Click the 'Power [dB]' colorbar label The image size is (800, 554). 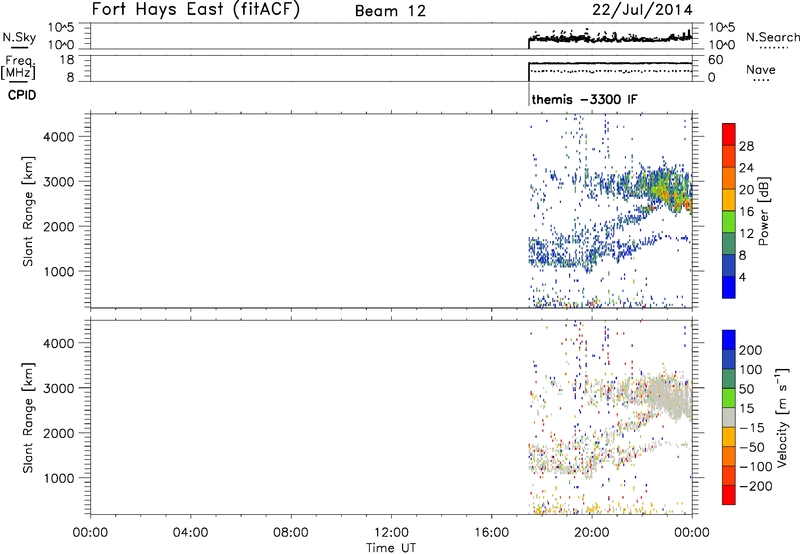coord(763,211)
